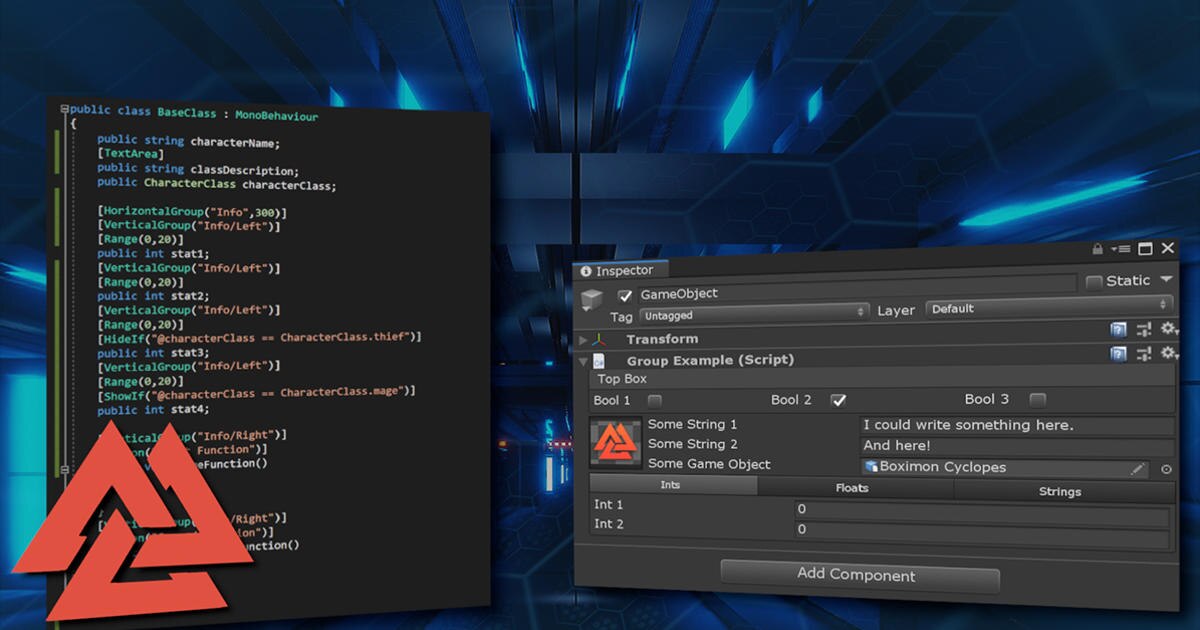Open Group Example script gear menu
Screen dimensions: 1200x630
(x=1168, y=353)
